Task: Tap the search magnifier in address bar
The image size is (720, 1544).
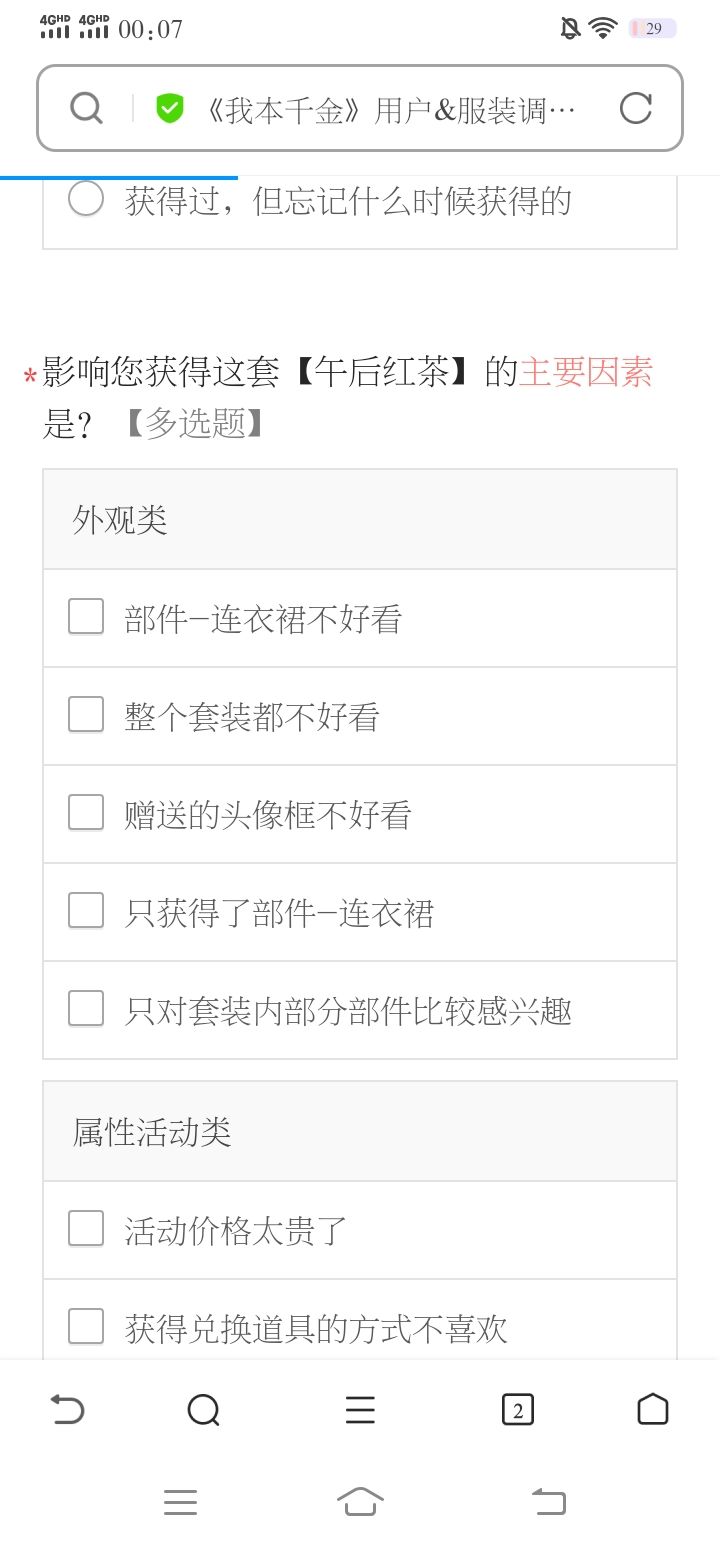Action: coord(87,108)
